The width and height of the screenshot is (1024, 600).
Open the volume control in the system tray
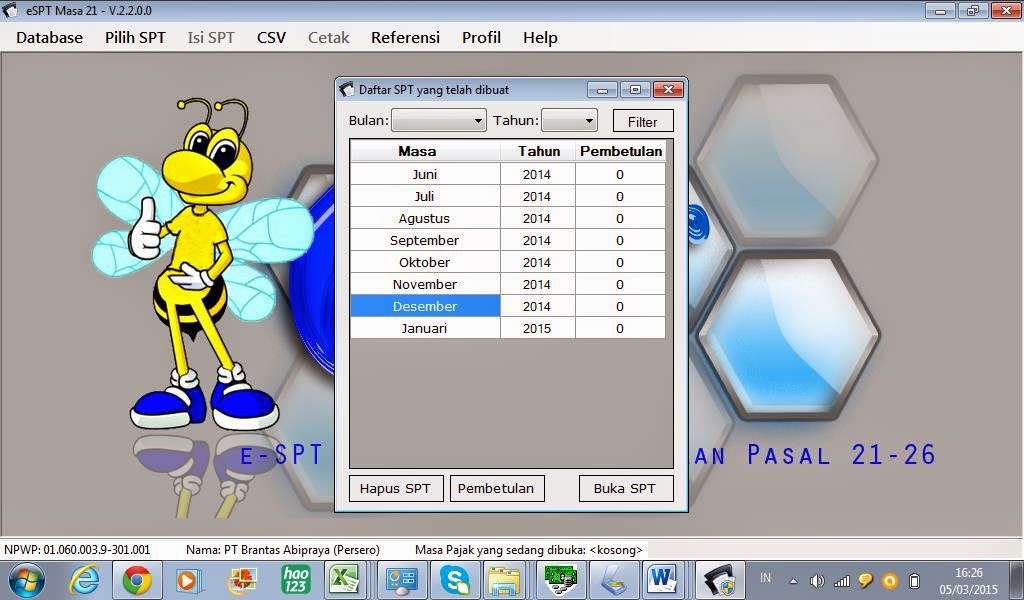click(x=817, y=579)
